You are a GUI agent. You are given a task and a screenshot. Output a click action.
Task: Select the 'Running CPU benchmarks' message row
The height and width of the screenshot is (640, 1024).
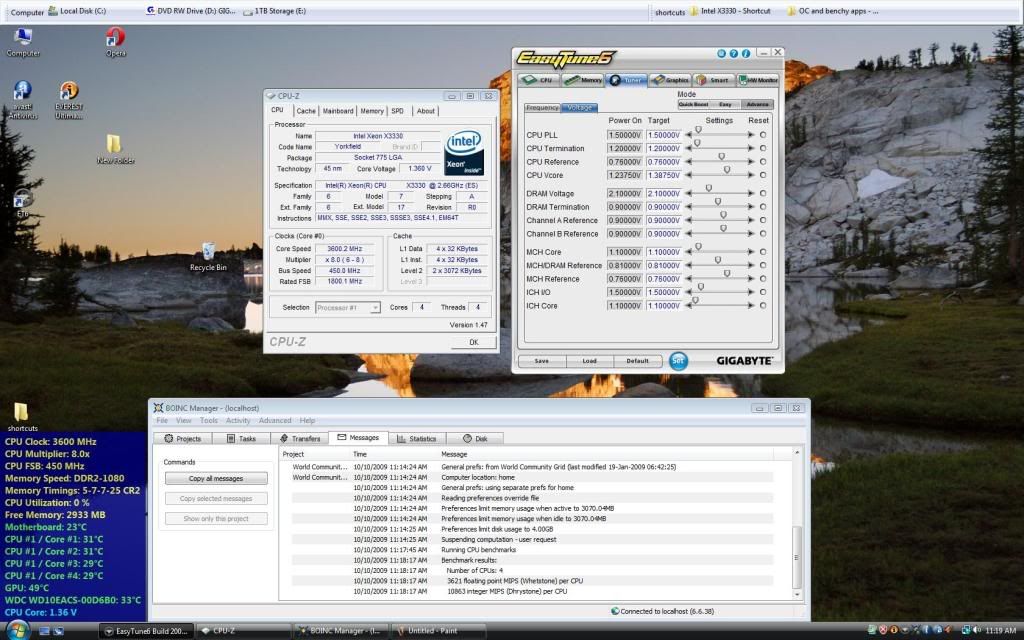(x=526, y=550)
